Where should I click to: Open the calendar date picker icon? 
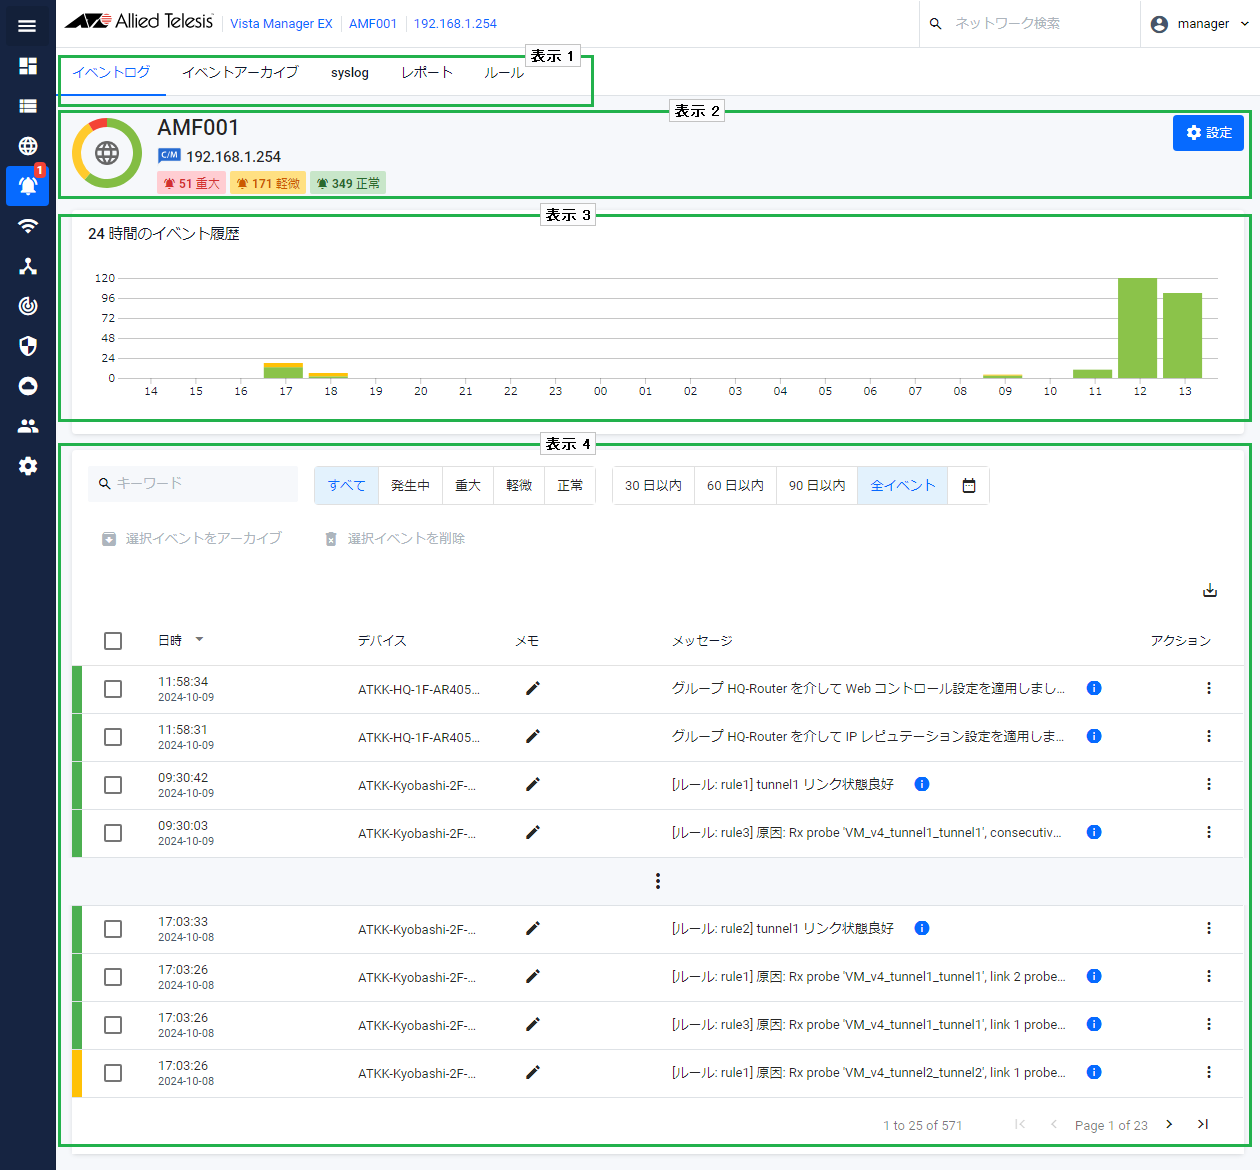point(968,486)
